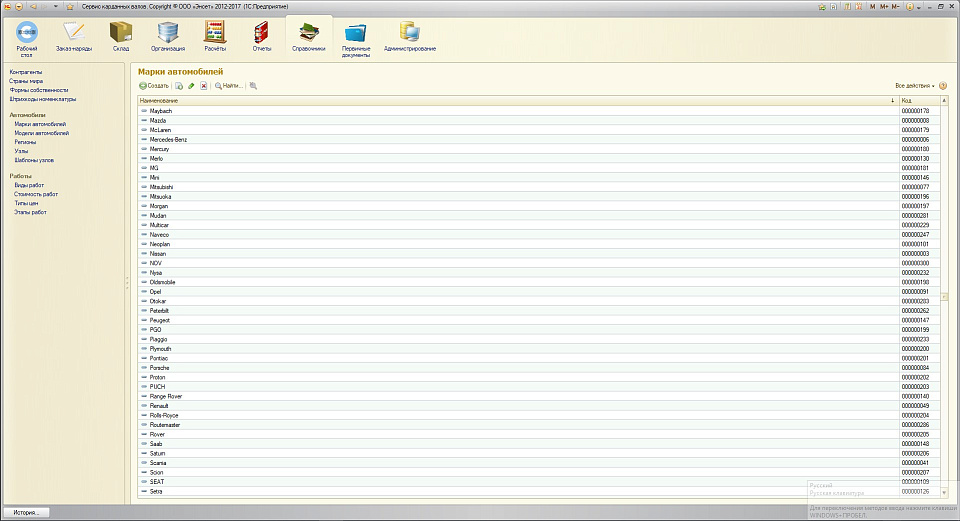The image size is (960, 521).
Task: Click the copy item toolbar icon
Action: tap(178, 86)
